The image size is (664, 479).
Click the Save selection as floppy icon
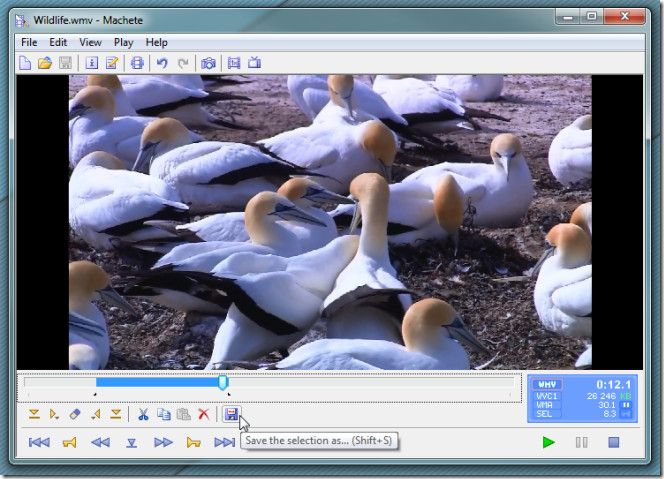pyautogui.click(x=231, y=414)
